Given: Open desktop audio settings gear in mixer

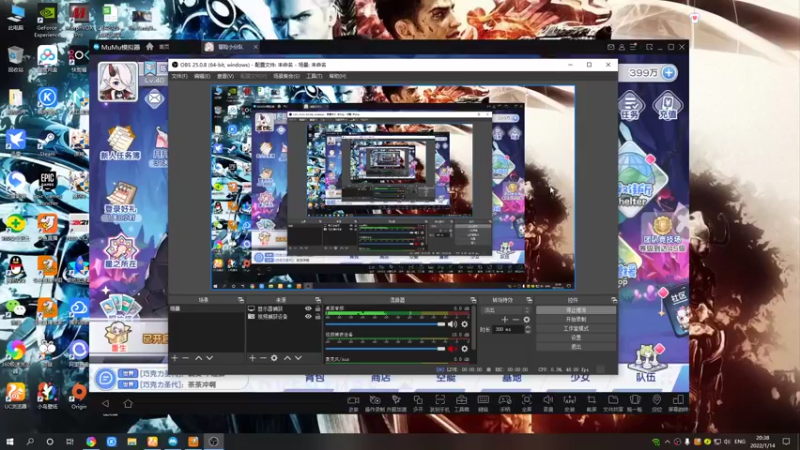Looking at the screenshot, I should click(464, 324).
